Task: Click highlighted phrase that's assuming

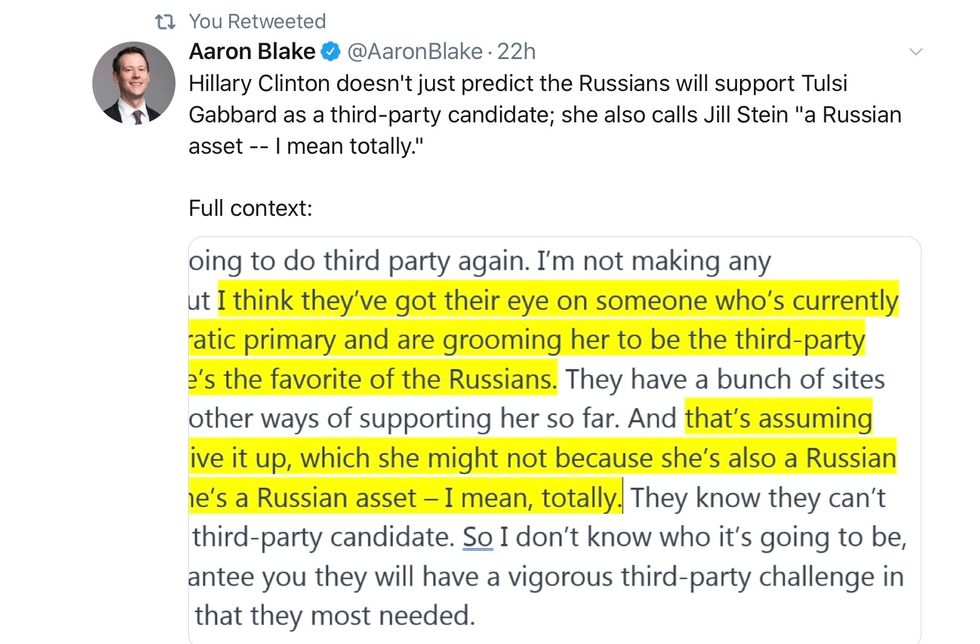Action: pos(778,418)
